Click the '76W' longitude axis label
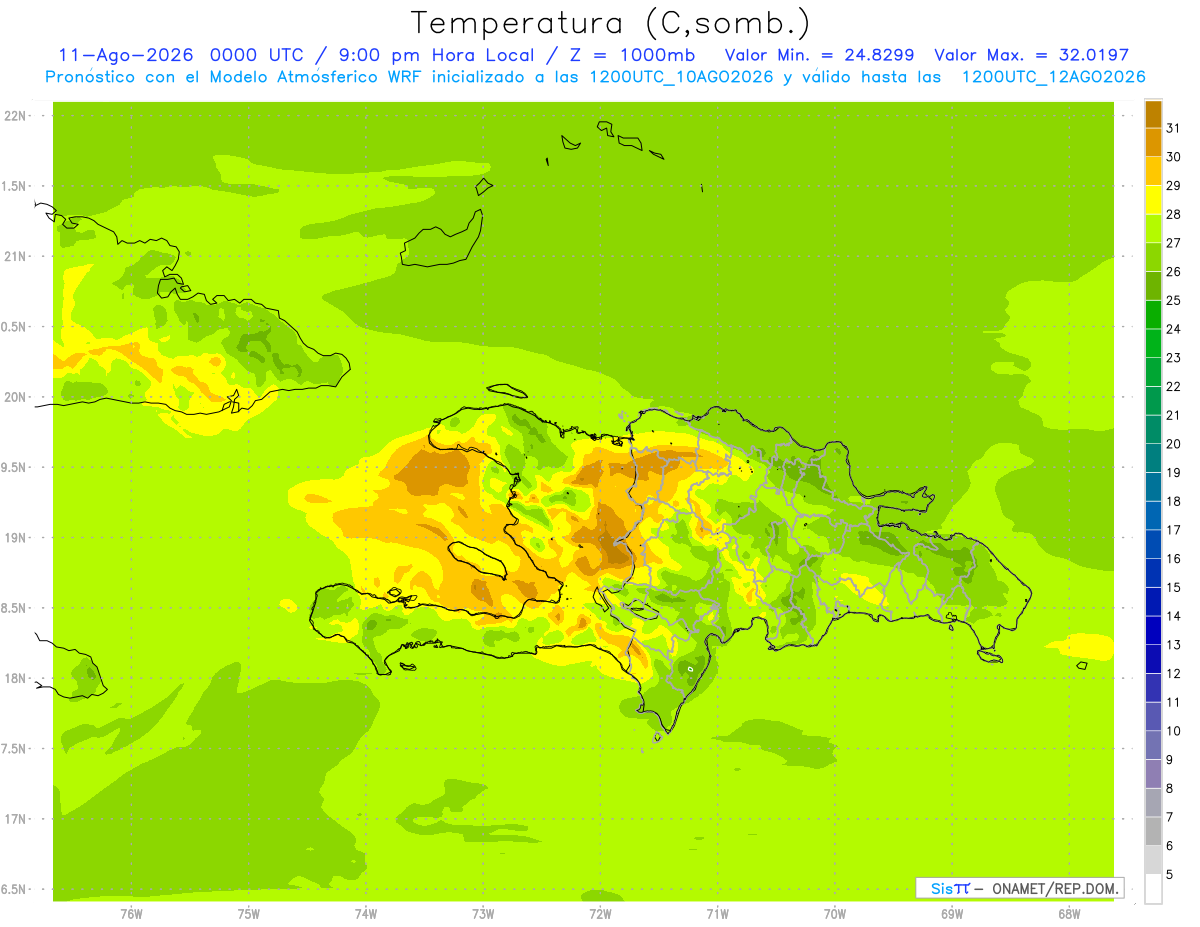This screenshot has height=927, width=1200. pyautogui.click(x=131, y=914)
